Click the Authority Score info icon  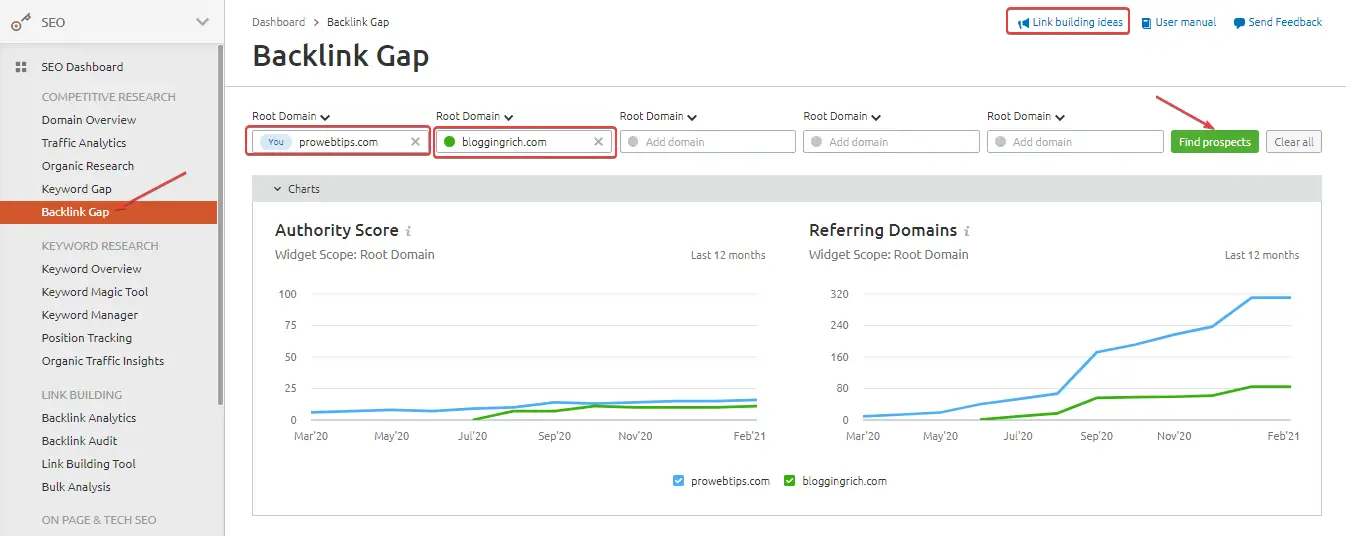409,231
